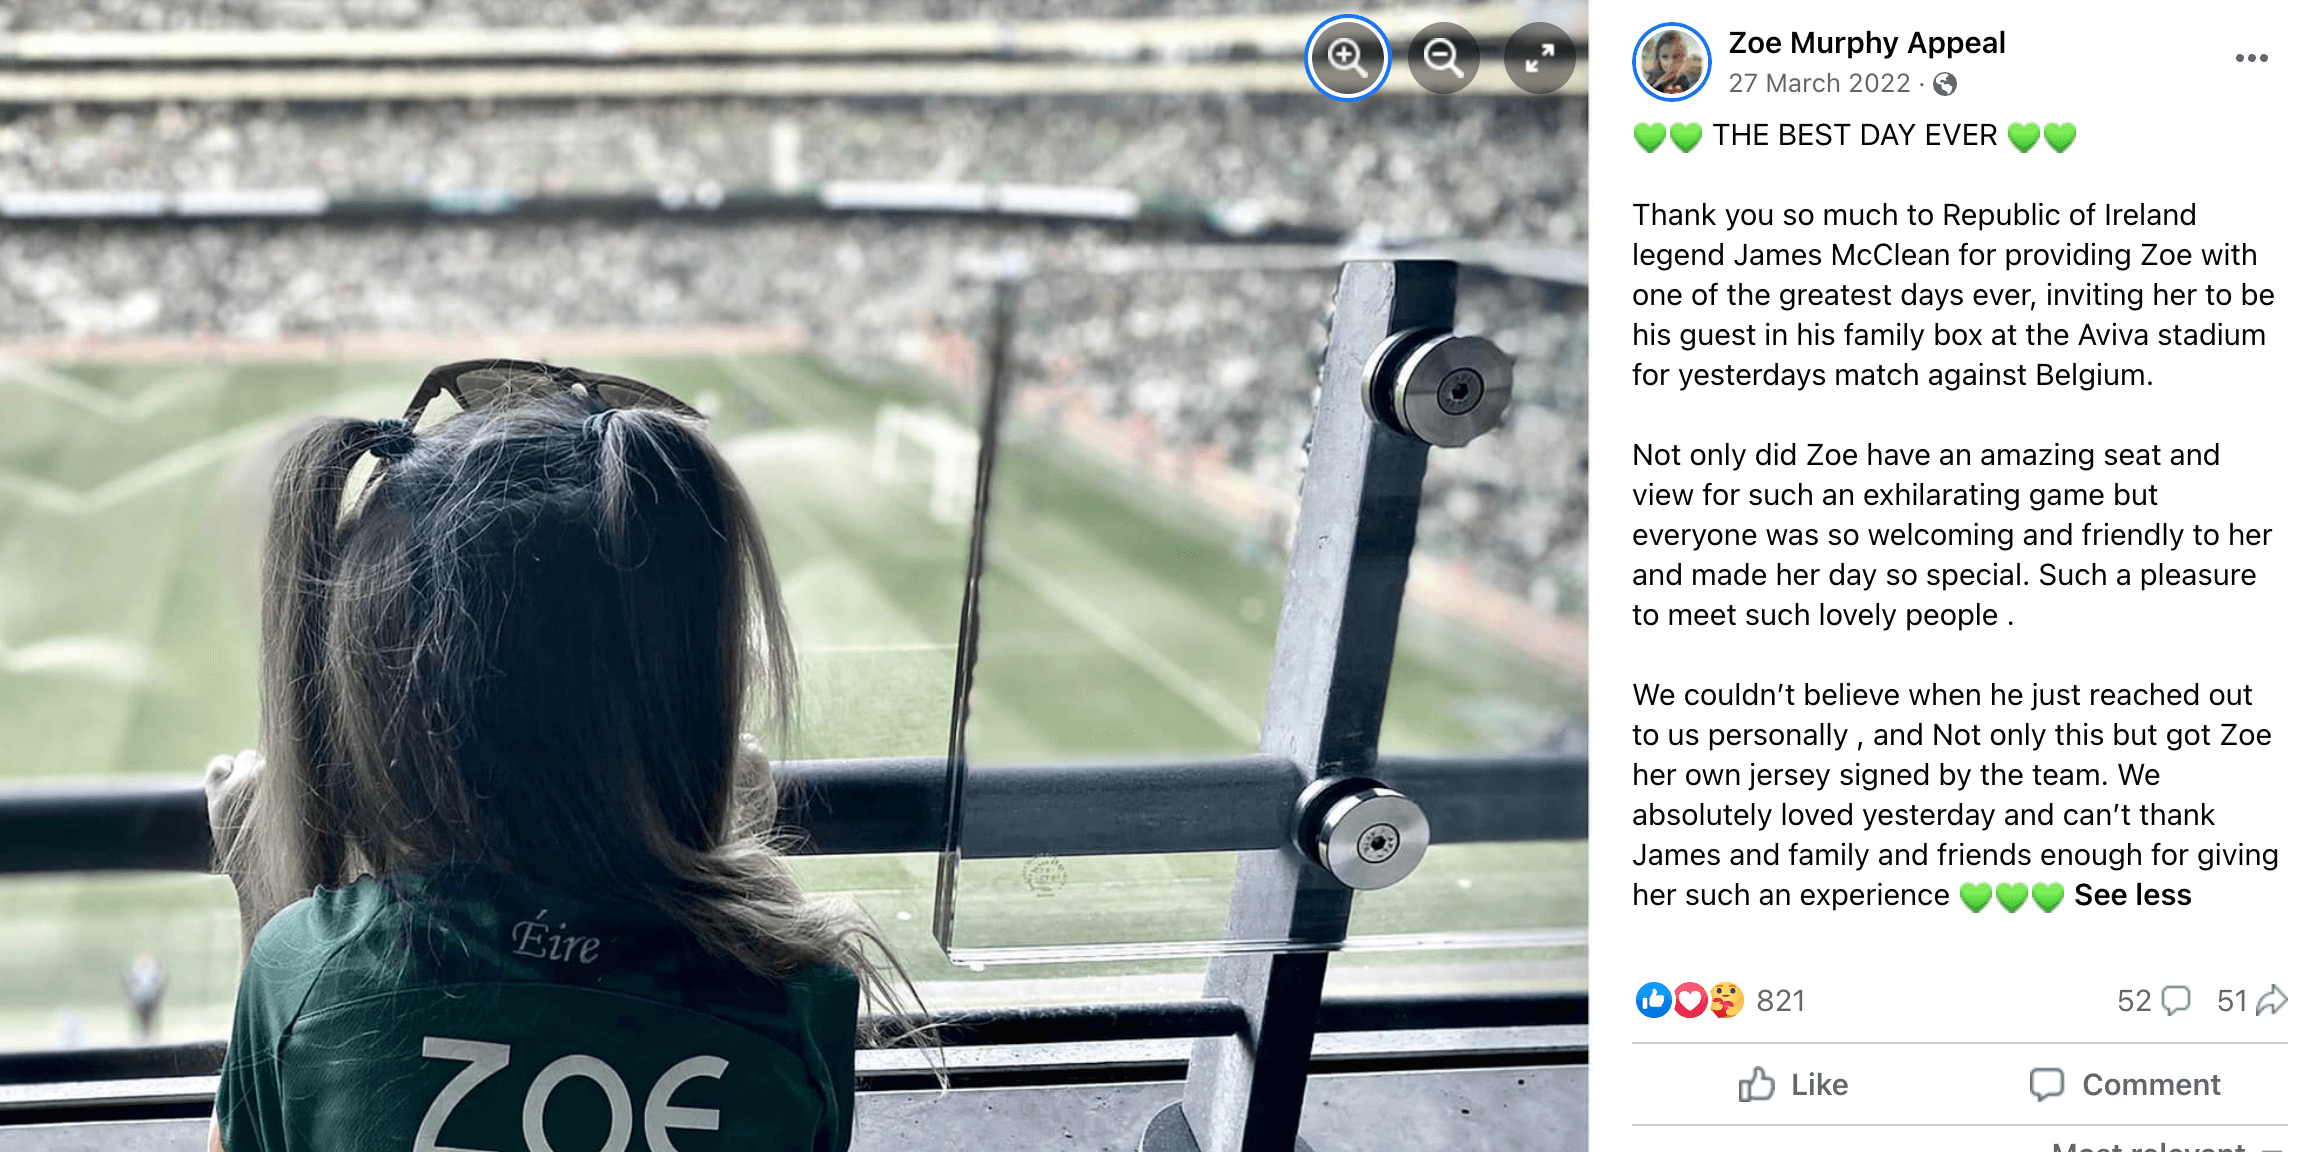Open the post options three-dot menu
Image resolution: width=2304 pixels, height=1152 pixels.
click(2251, 58)
